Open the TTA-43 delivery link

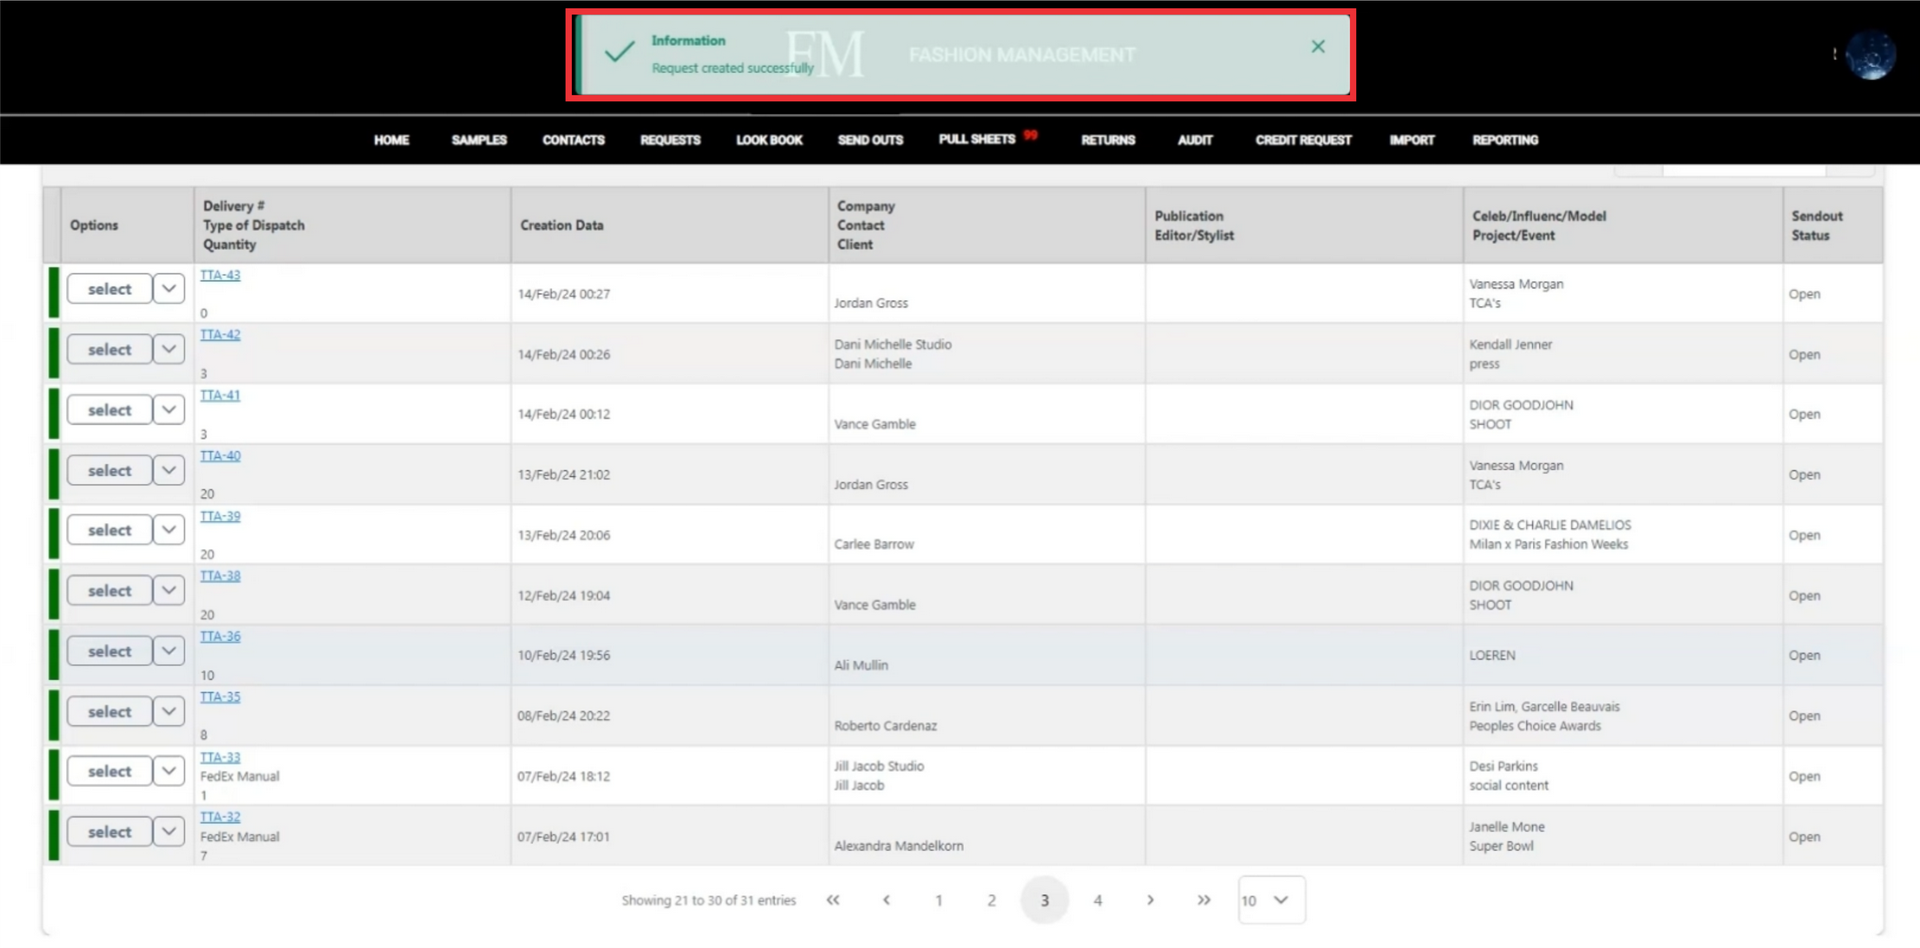pyautogui.click(x=220, y=275)
